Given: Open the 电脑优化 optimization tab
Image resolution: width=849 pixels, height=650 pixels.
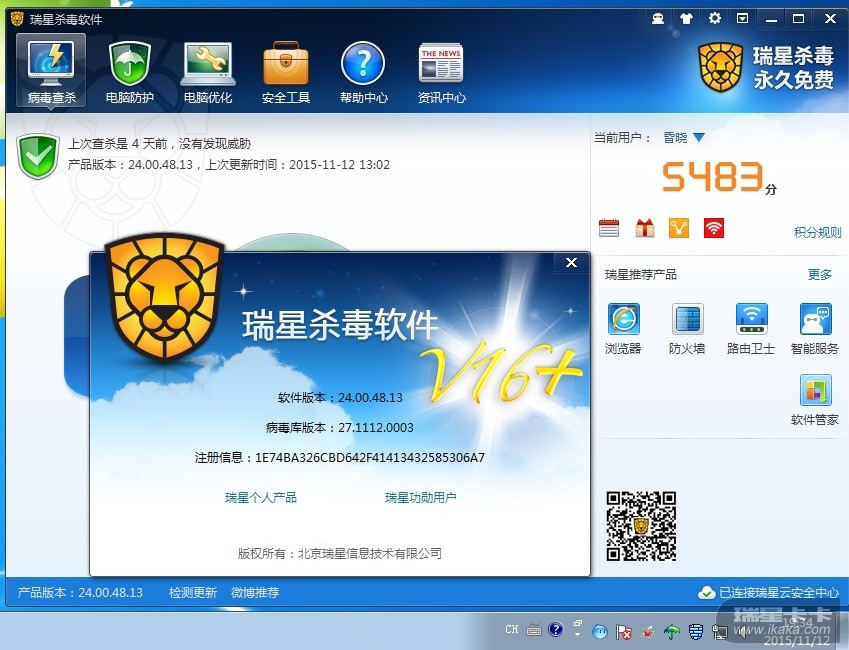Looking at the screenshot, I should click(x=207, y=73).
